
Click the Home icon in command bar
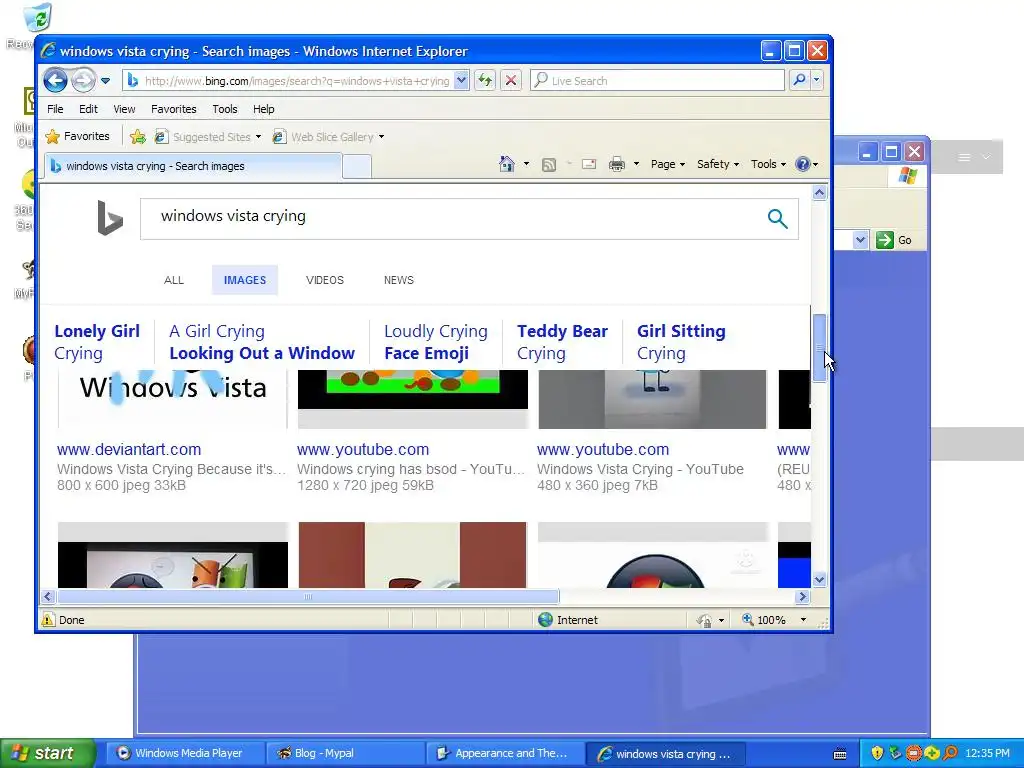point(507,164)
